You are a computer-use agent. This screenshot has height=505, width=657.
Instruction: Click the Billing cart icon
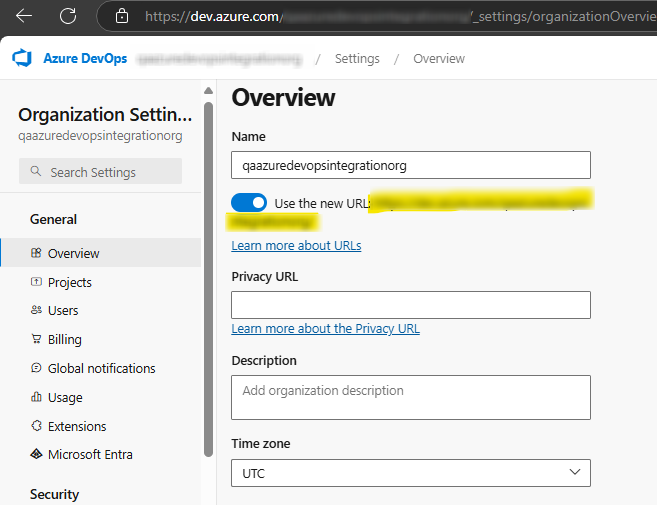coord(36,340)
